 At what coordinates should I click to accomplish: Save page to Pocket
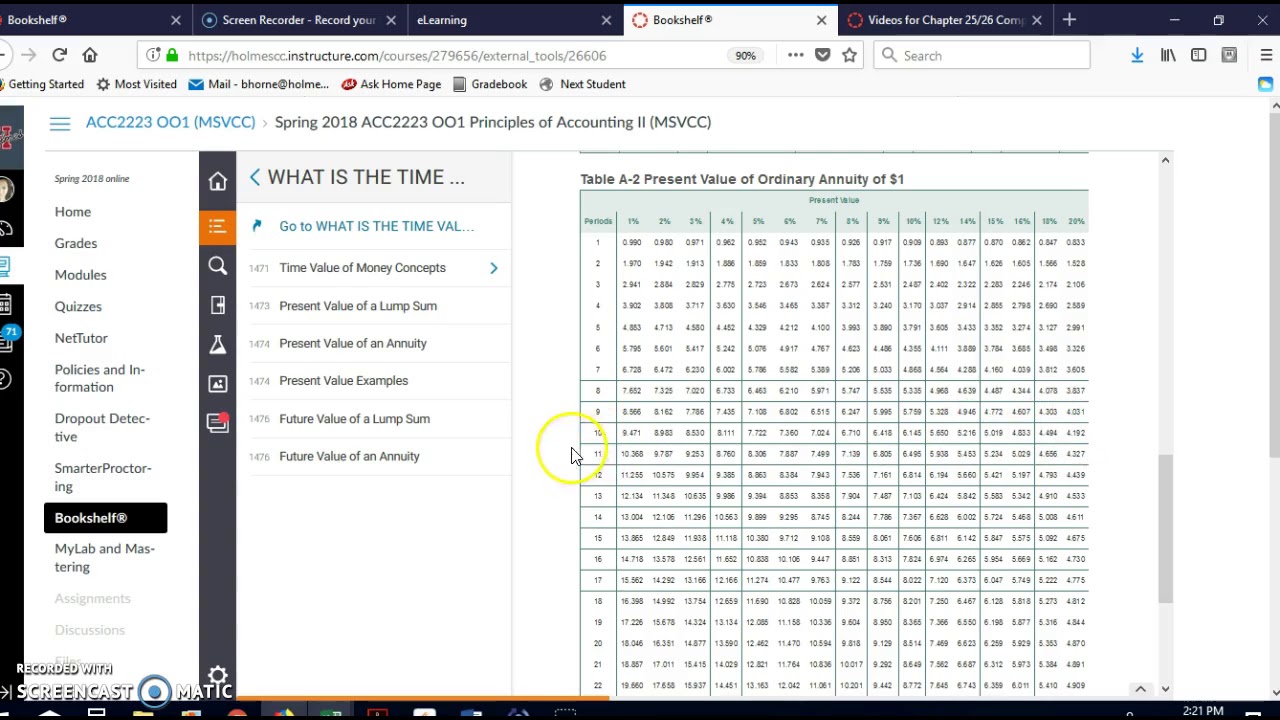822,55
